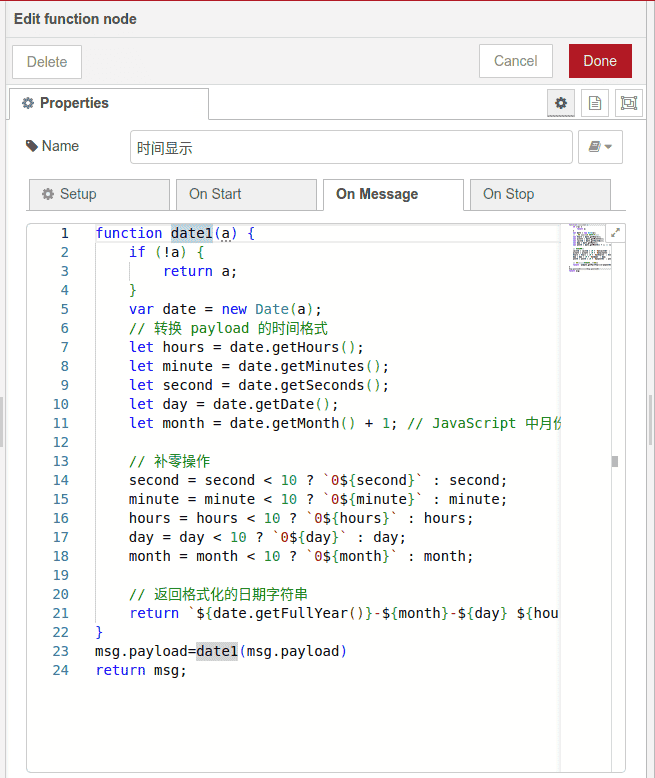Open node appearance settings icon
Image resolution: width=655 pixels, height=778 pixels.
627,103
